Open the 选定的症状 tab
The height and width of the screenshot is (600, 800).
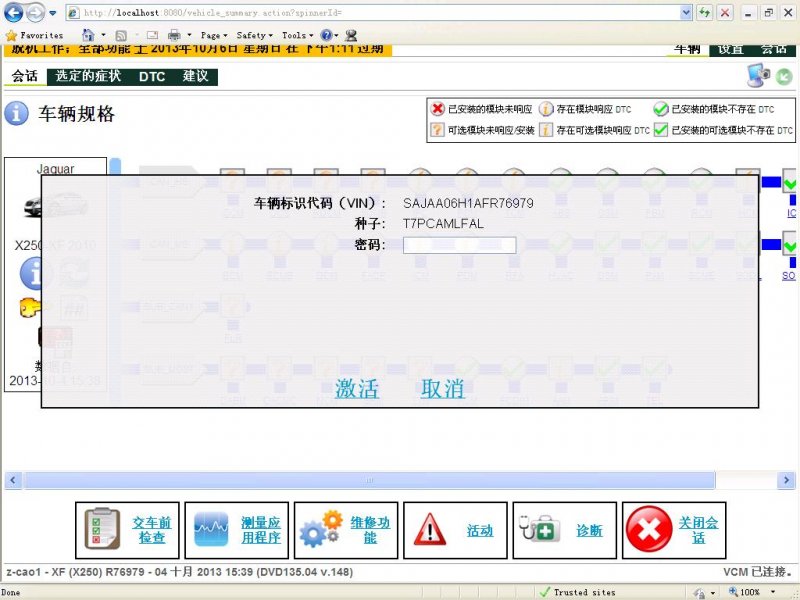point(88,77)
